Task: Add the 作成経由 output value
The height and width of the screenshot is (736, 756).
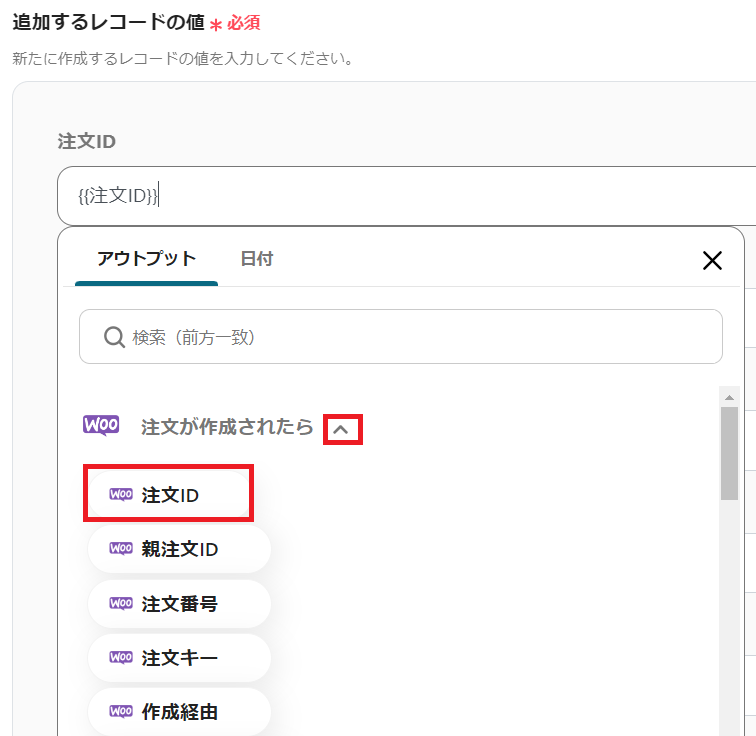Action: [x=180, y=712]
